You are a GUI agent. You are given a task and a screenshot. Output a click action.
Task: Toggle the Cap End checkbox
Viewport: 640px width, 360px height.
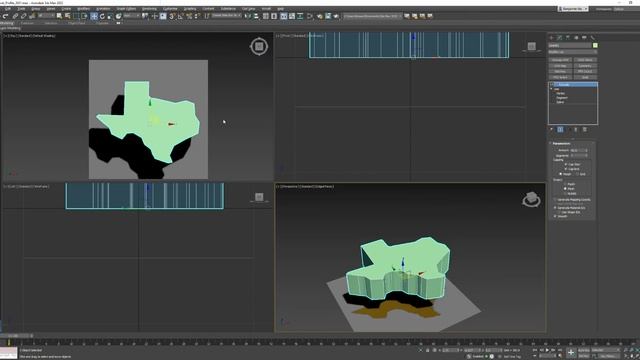coord(566,169)
